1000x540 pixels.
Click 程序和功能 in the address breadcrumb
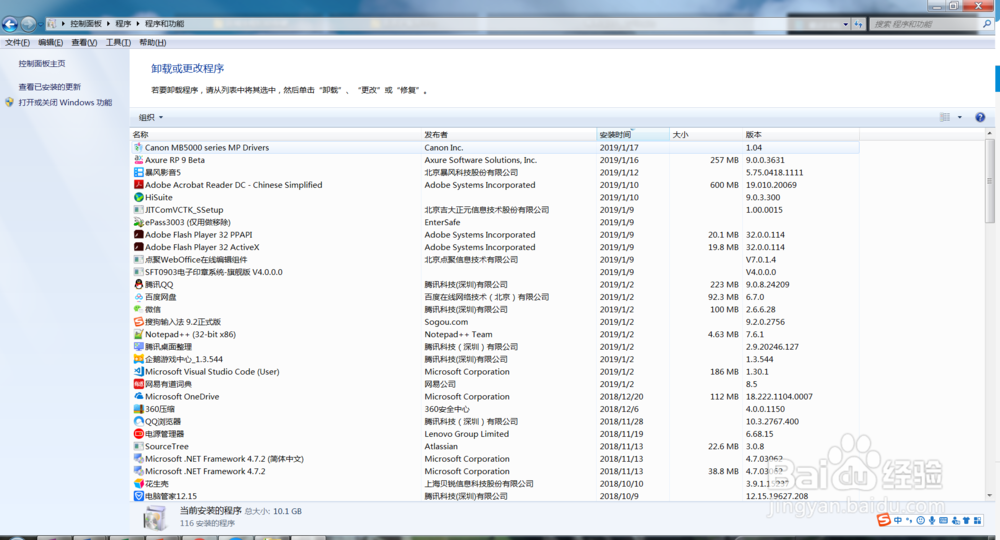(x=165, y=24)
